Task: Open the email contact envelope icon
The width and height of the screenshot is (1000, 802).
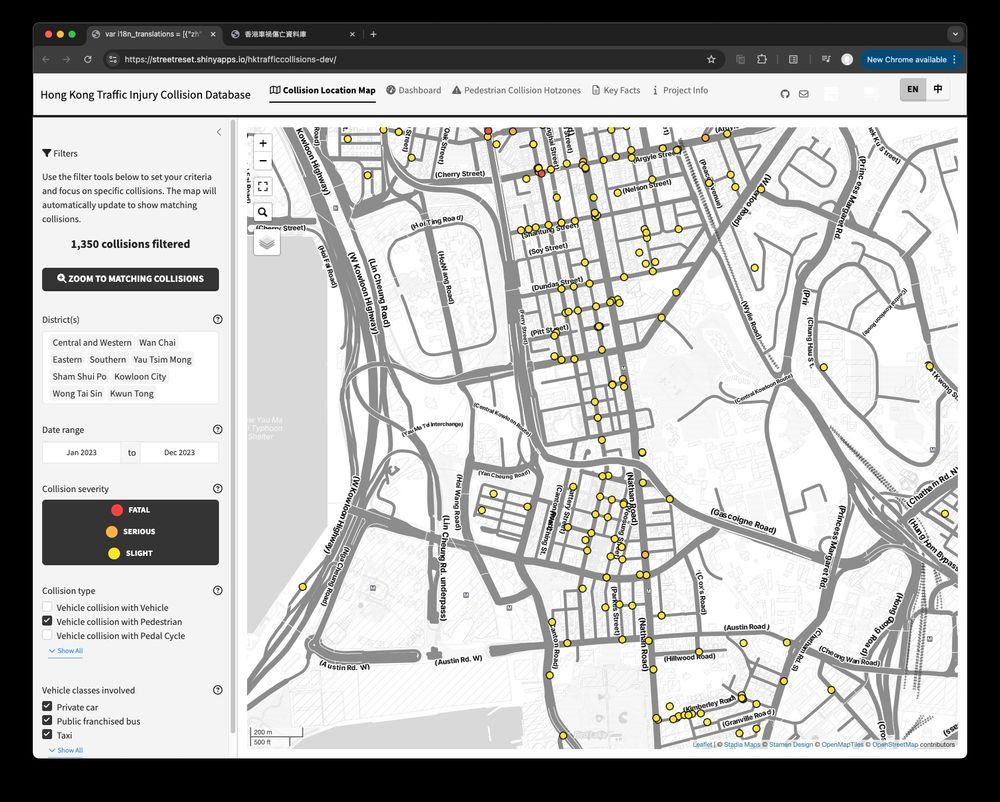Action: 804,94
